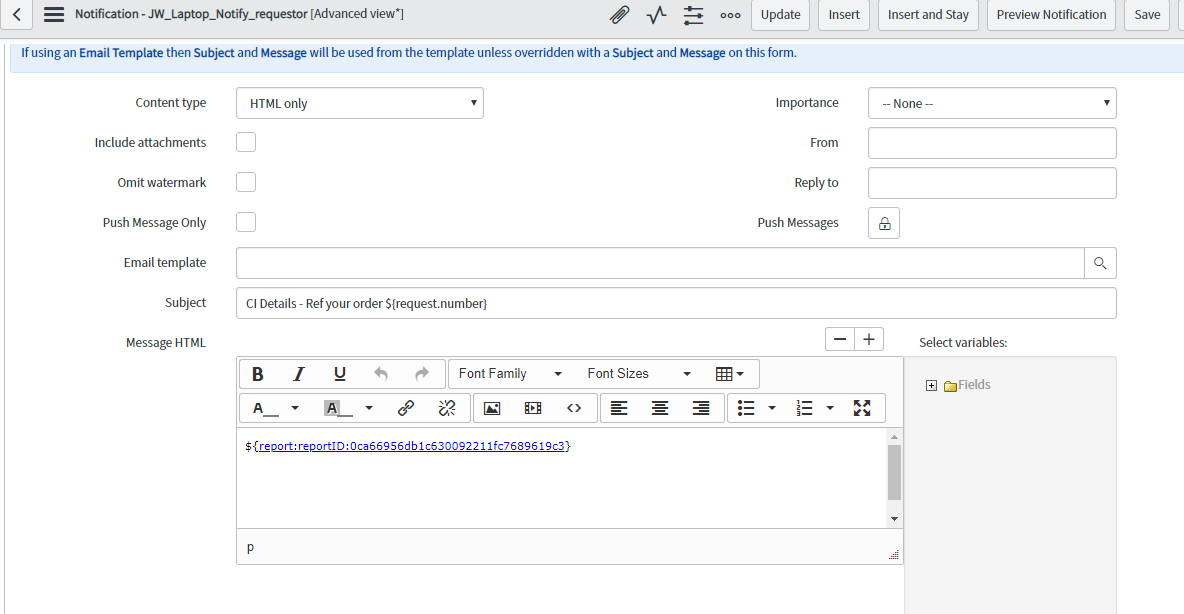Check the Push Message Only checkbox
The height and width of the screenshot is (614, 1184).
pos(246,222)
